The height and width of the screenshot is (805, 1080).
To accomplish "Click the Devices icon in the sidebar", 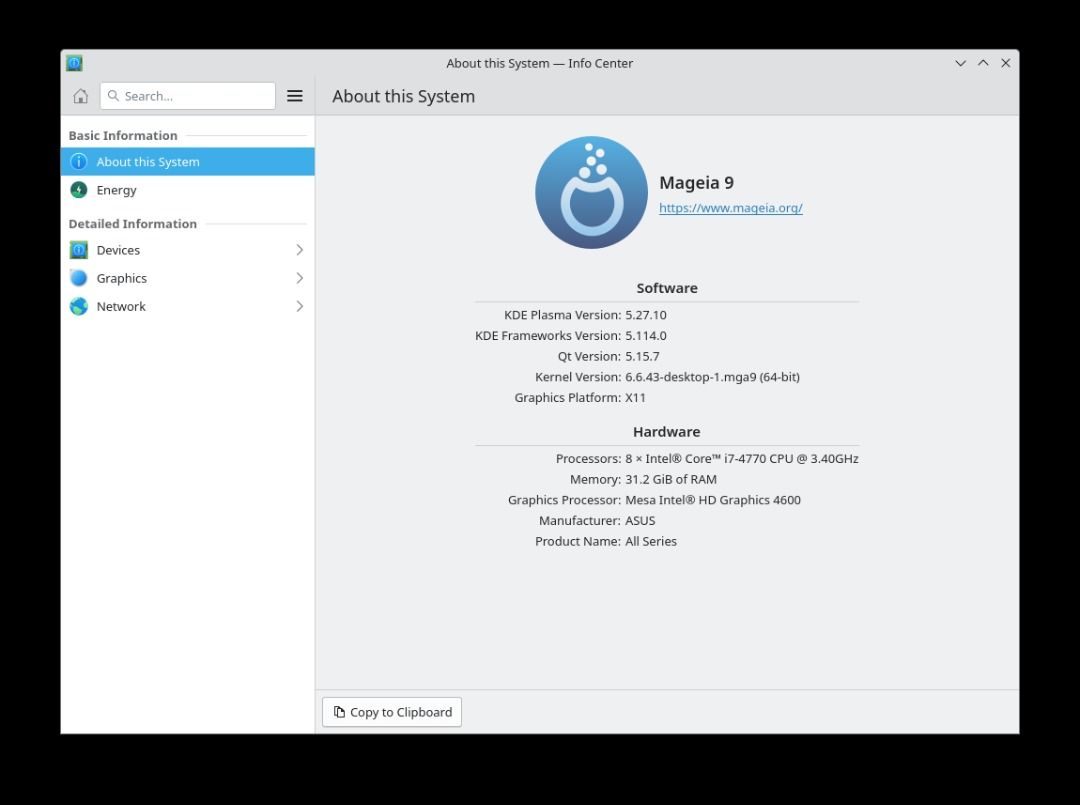I will tap(79, 250).
